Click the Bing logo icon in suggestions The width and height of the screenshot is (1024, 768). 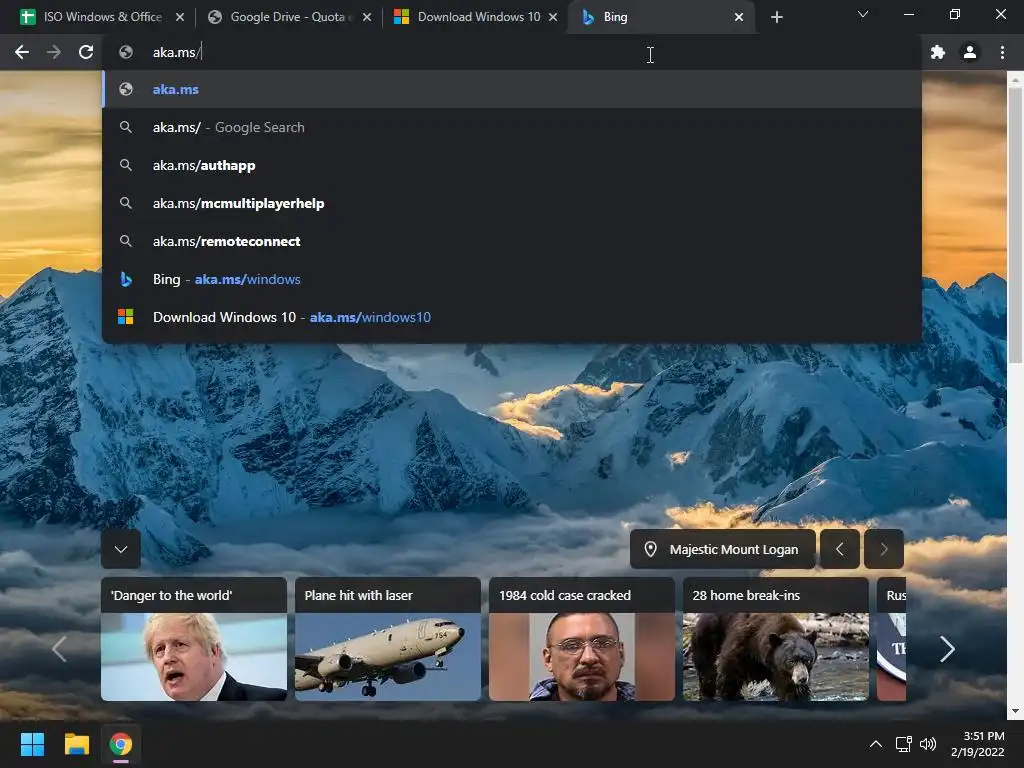tap(126, 279)
